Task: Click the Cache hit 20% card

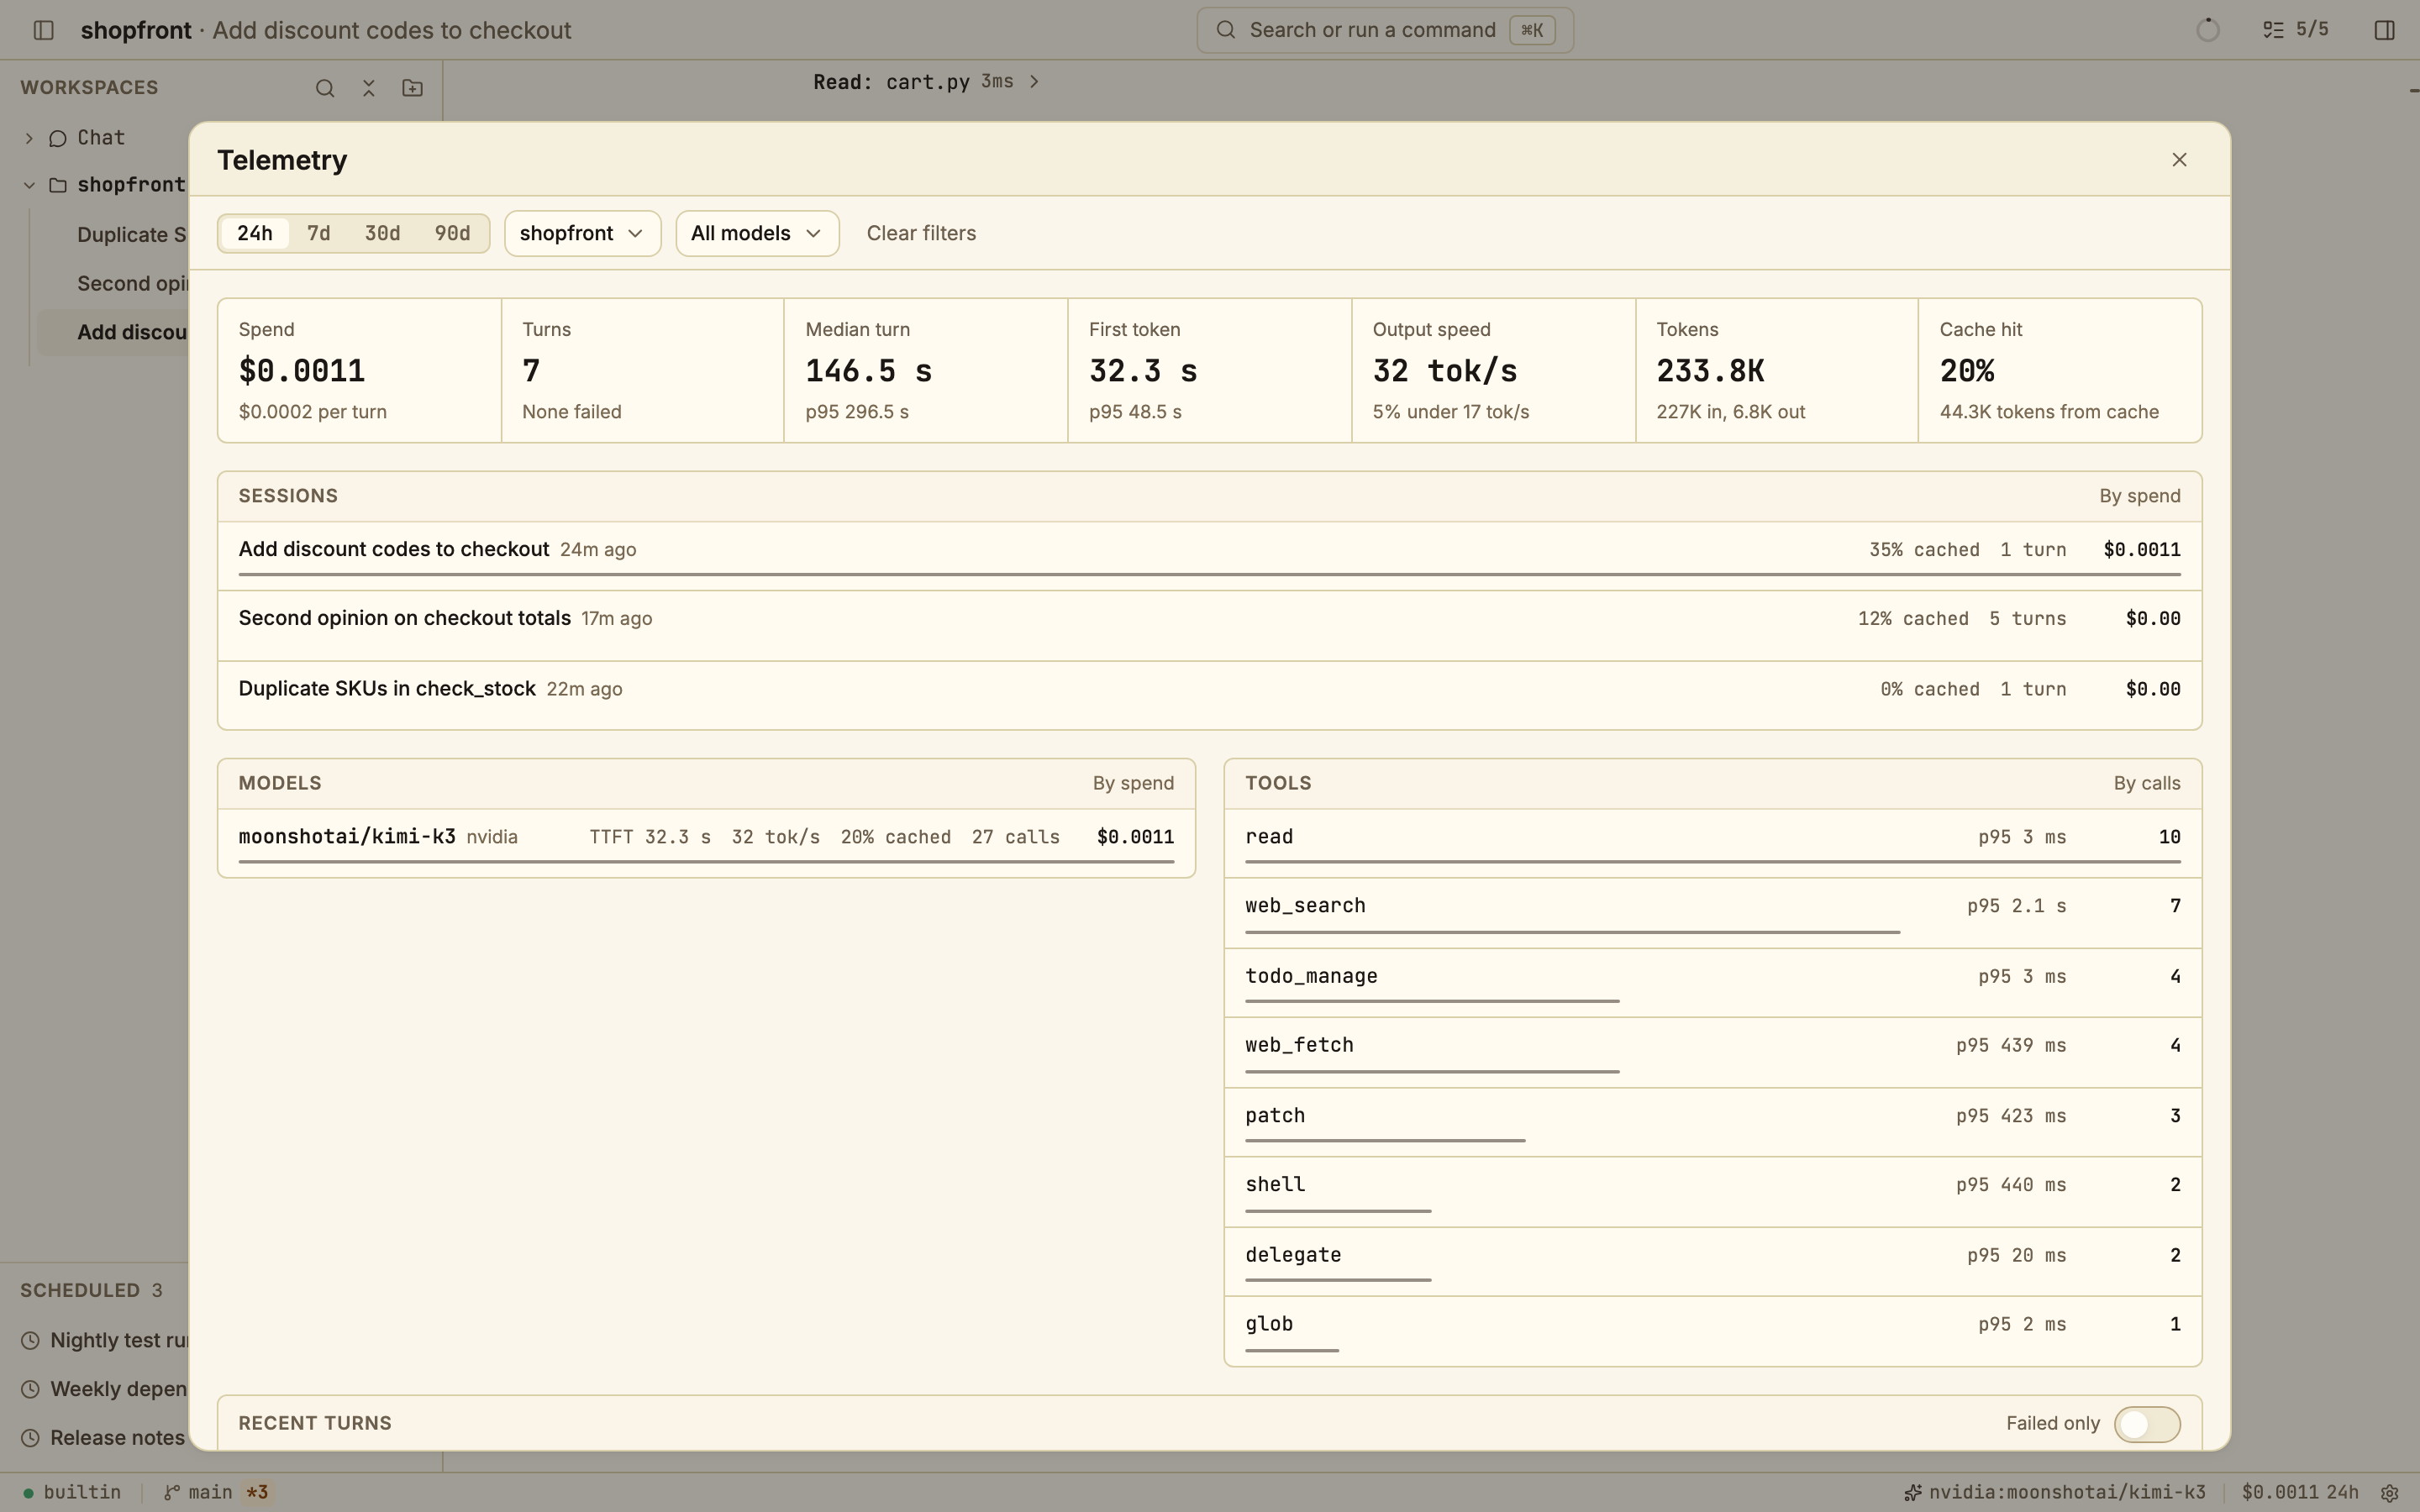Action: point(2060,370)
